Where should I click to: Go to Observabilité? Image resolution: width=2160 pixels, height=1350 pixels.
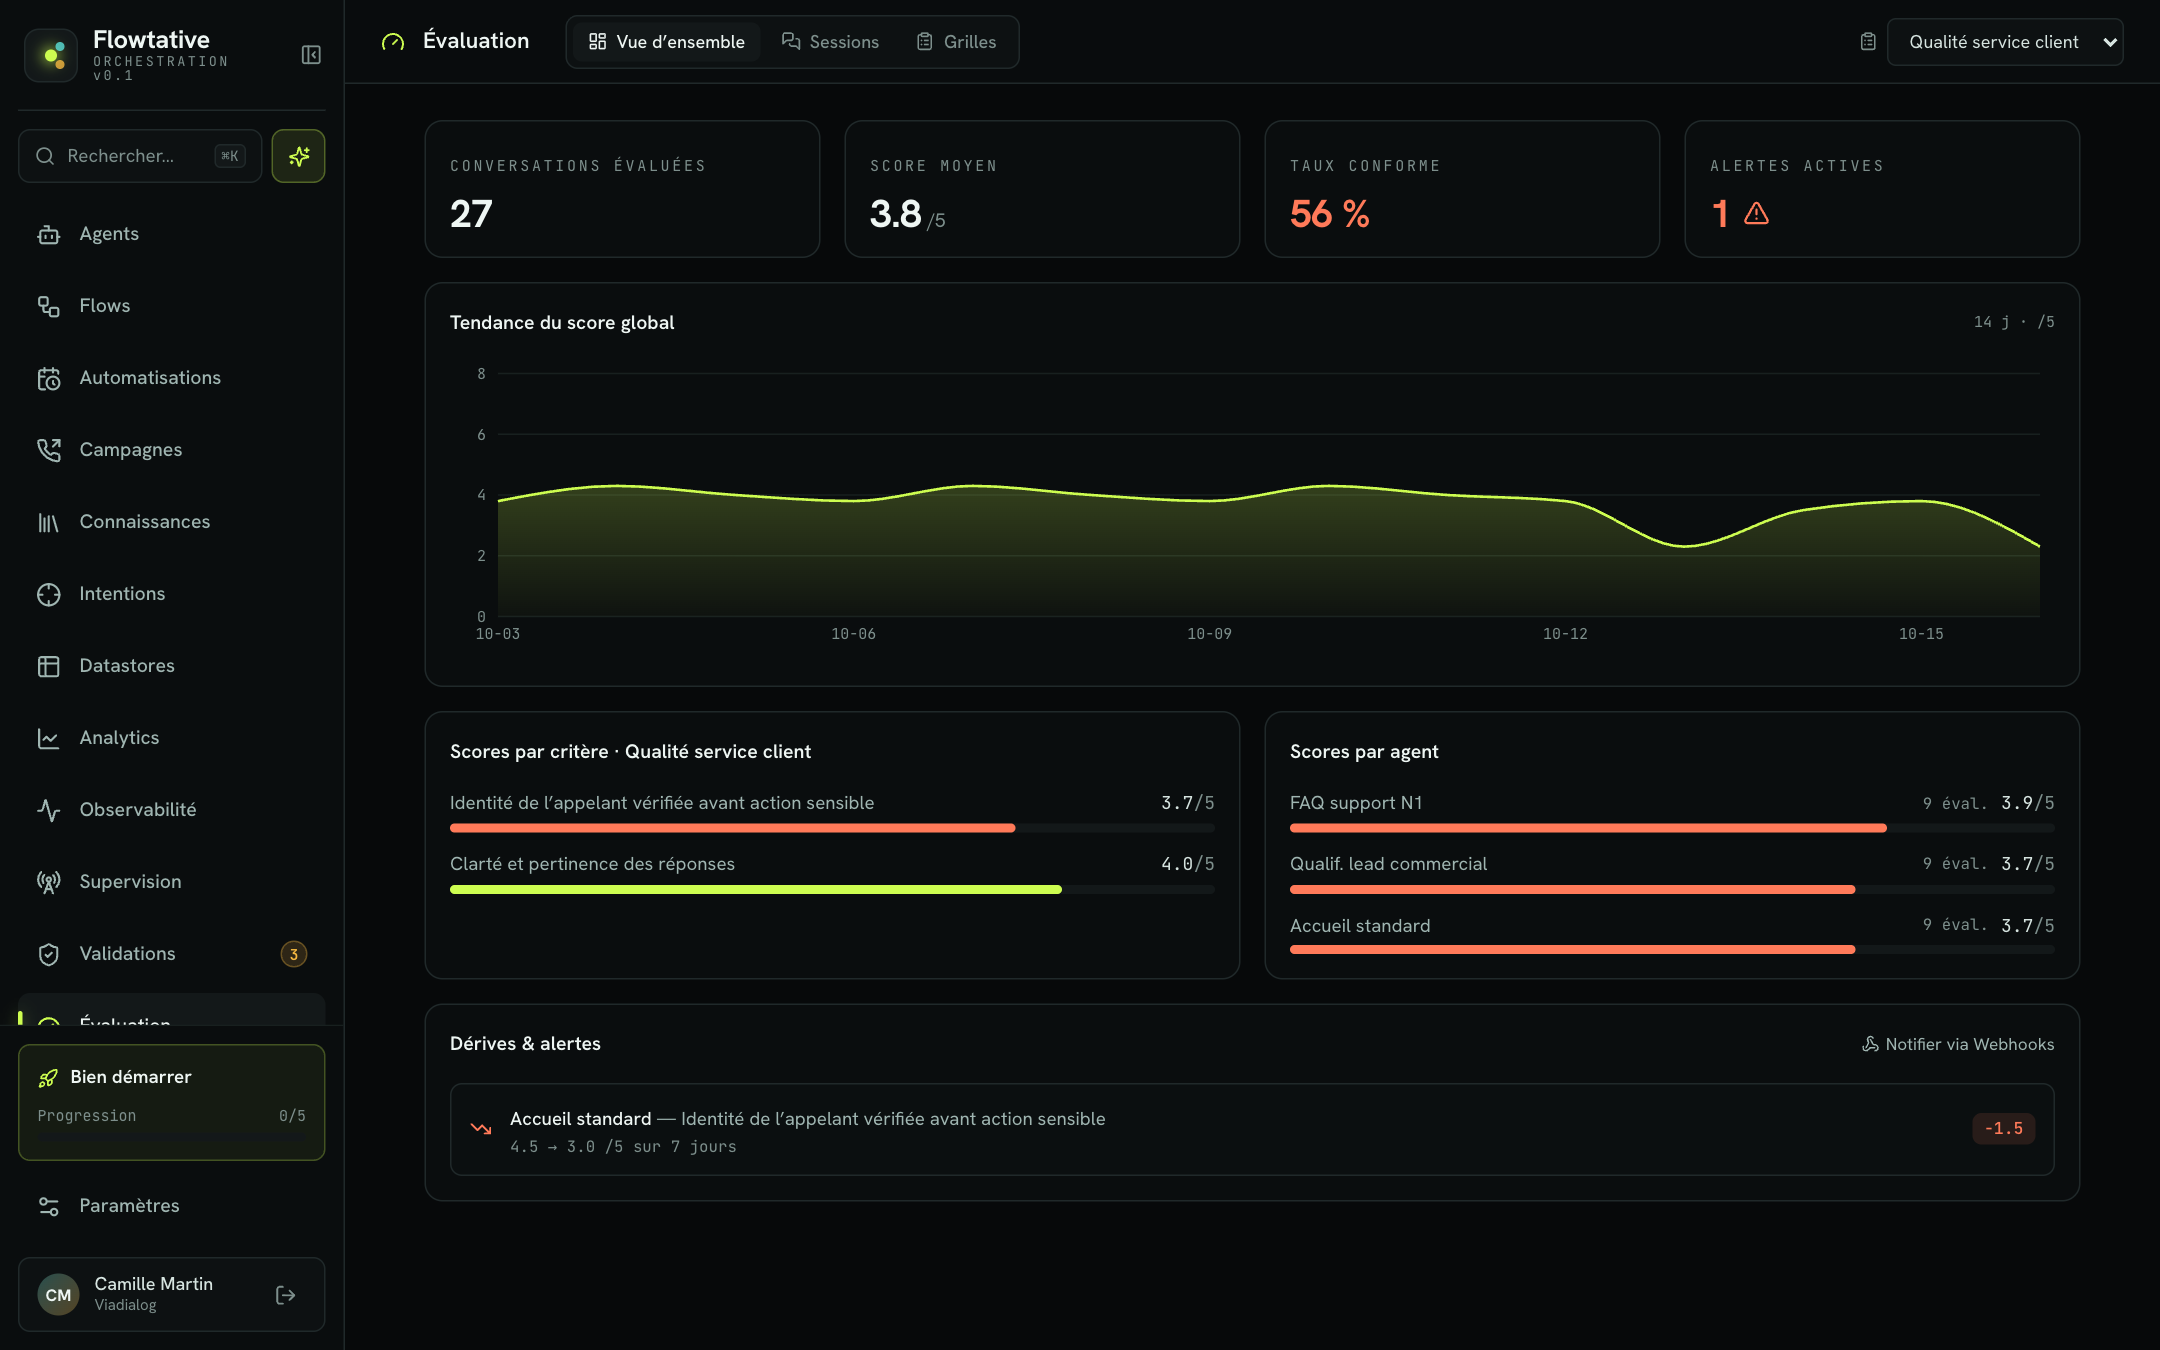(171, 810)
